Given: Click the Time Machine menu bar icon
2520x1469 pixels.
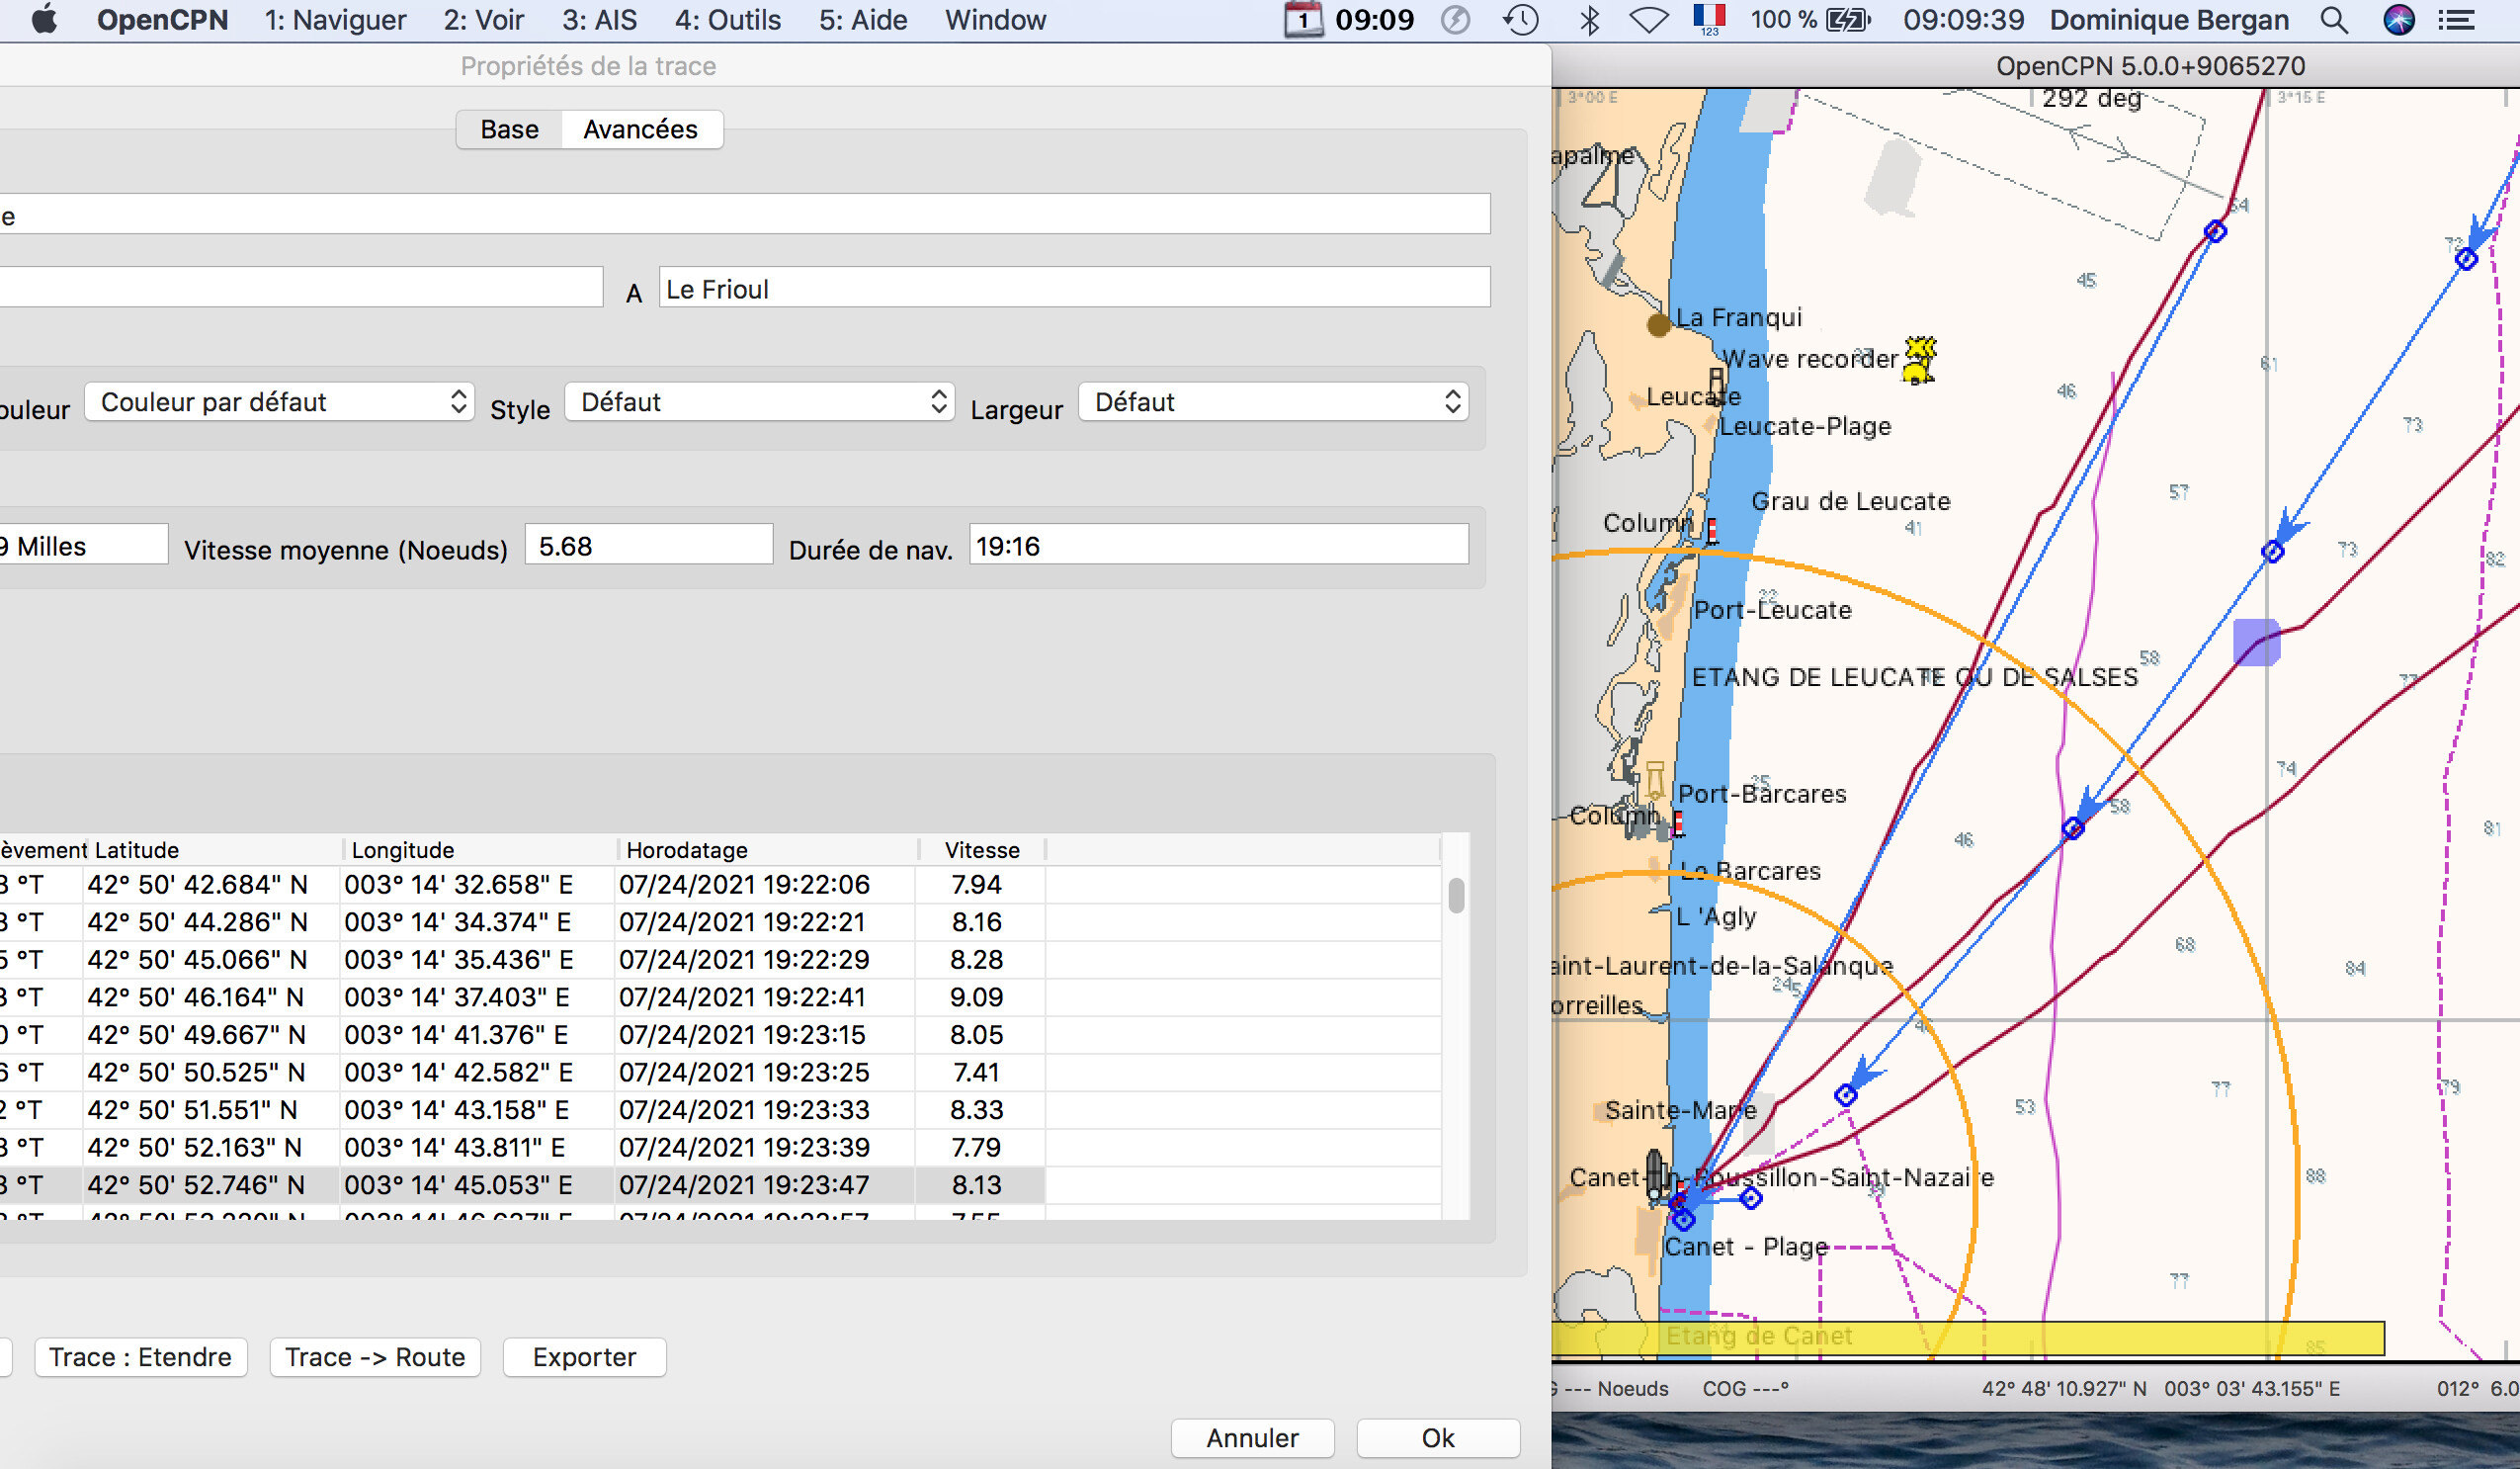Looking at the screenshot, I should point(1520,20).
